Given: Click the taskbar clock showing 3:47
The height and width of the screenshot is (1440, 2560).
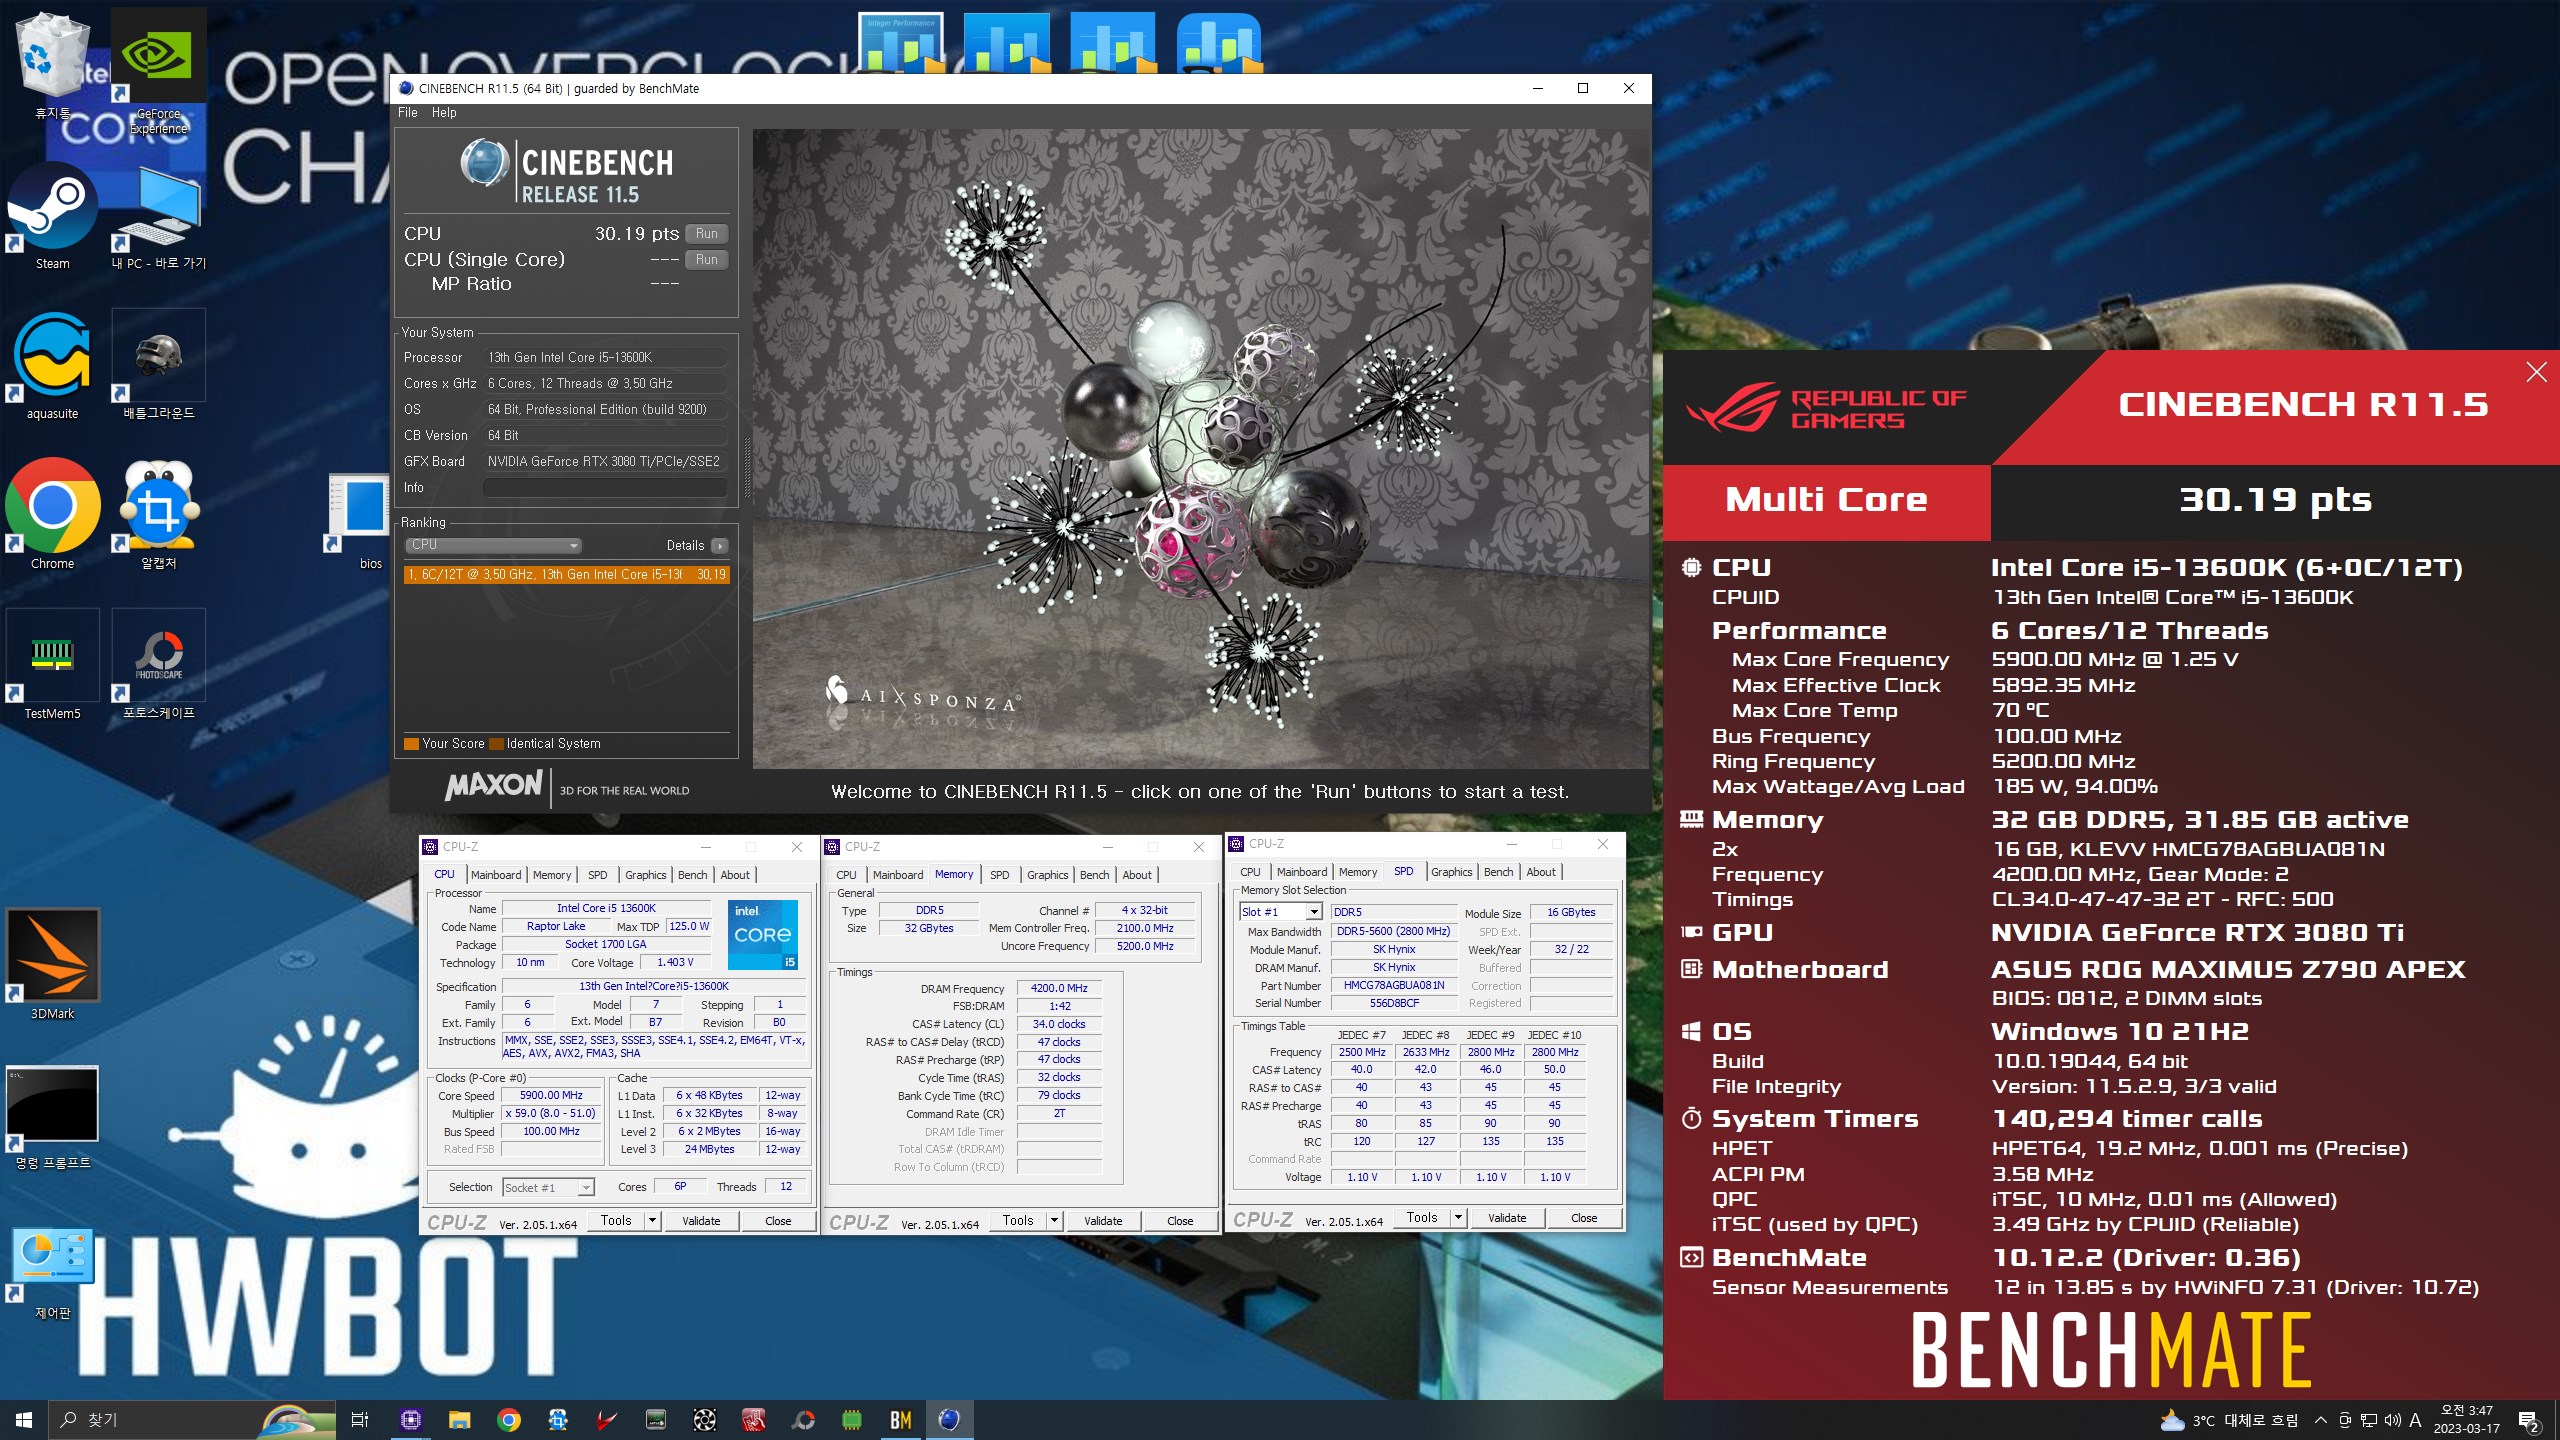Looking at the screenshot, I should pos(2466,1420).
